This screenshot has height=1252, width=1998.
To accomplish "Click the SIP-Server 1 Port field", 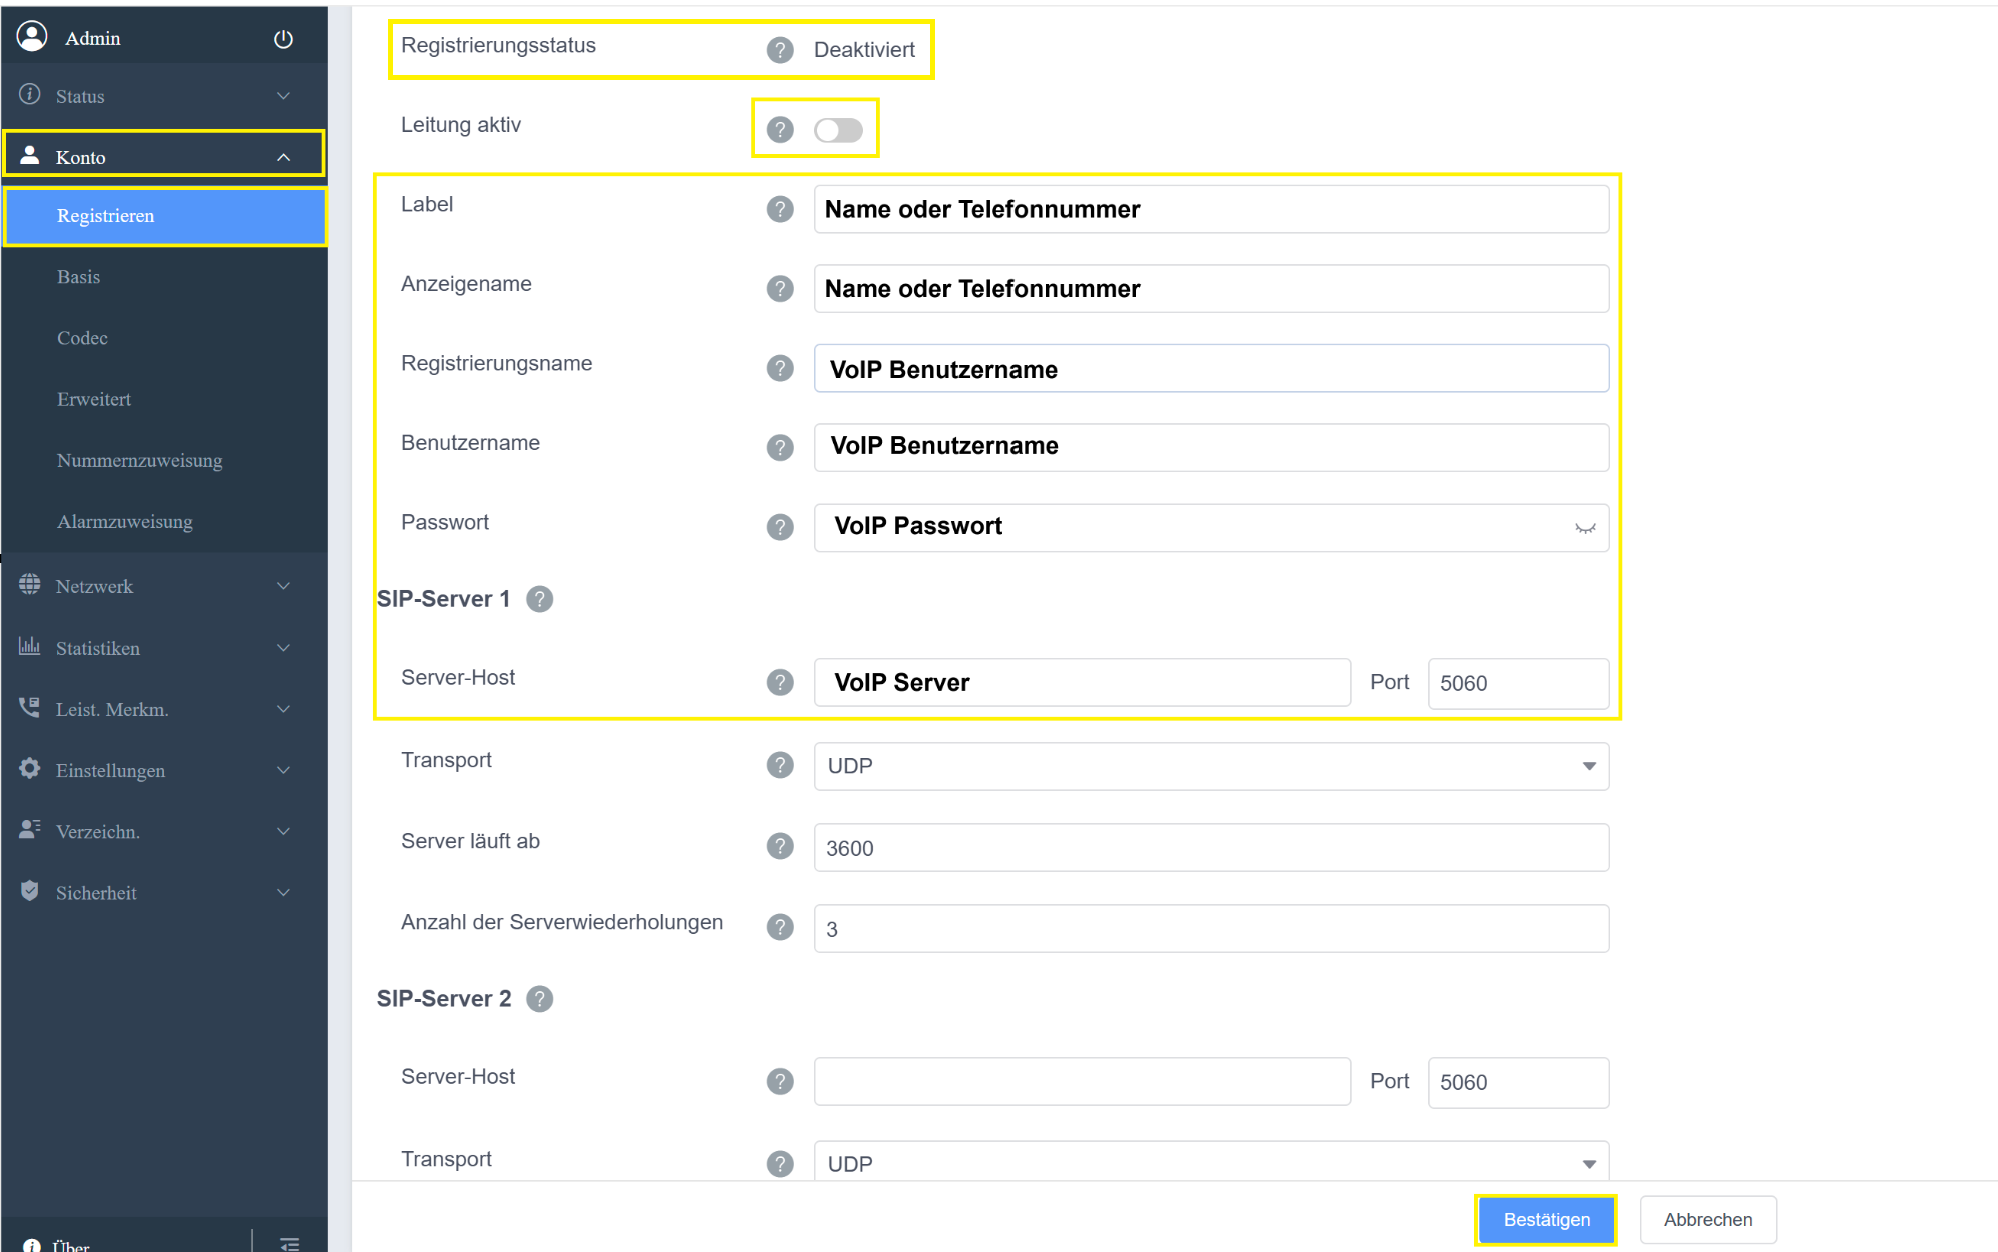I will pyautogui.click(x=1518, y=683).
